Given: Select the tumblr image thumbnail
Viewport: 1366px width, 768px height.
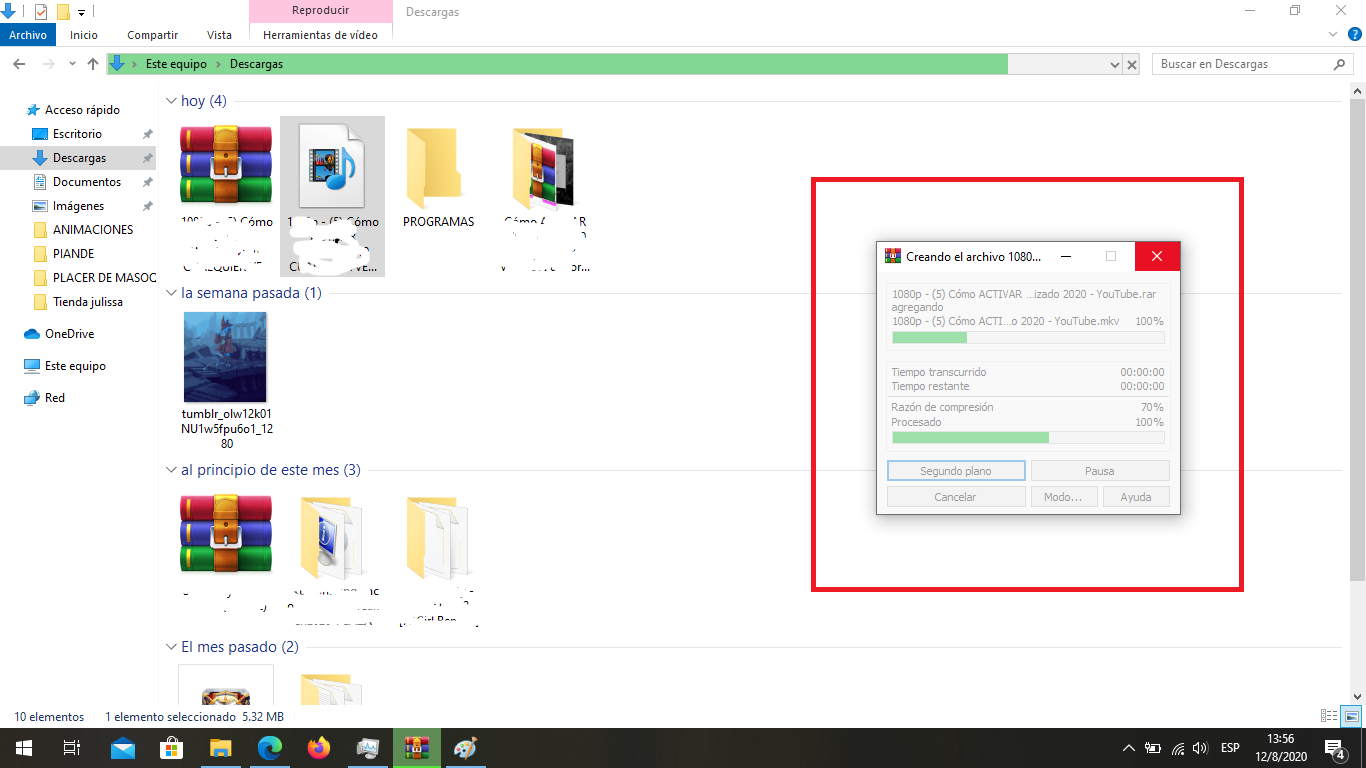Looking at the screenshot, I should 225,357.
